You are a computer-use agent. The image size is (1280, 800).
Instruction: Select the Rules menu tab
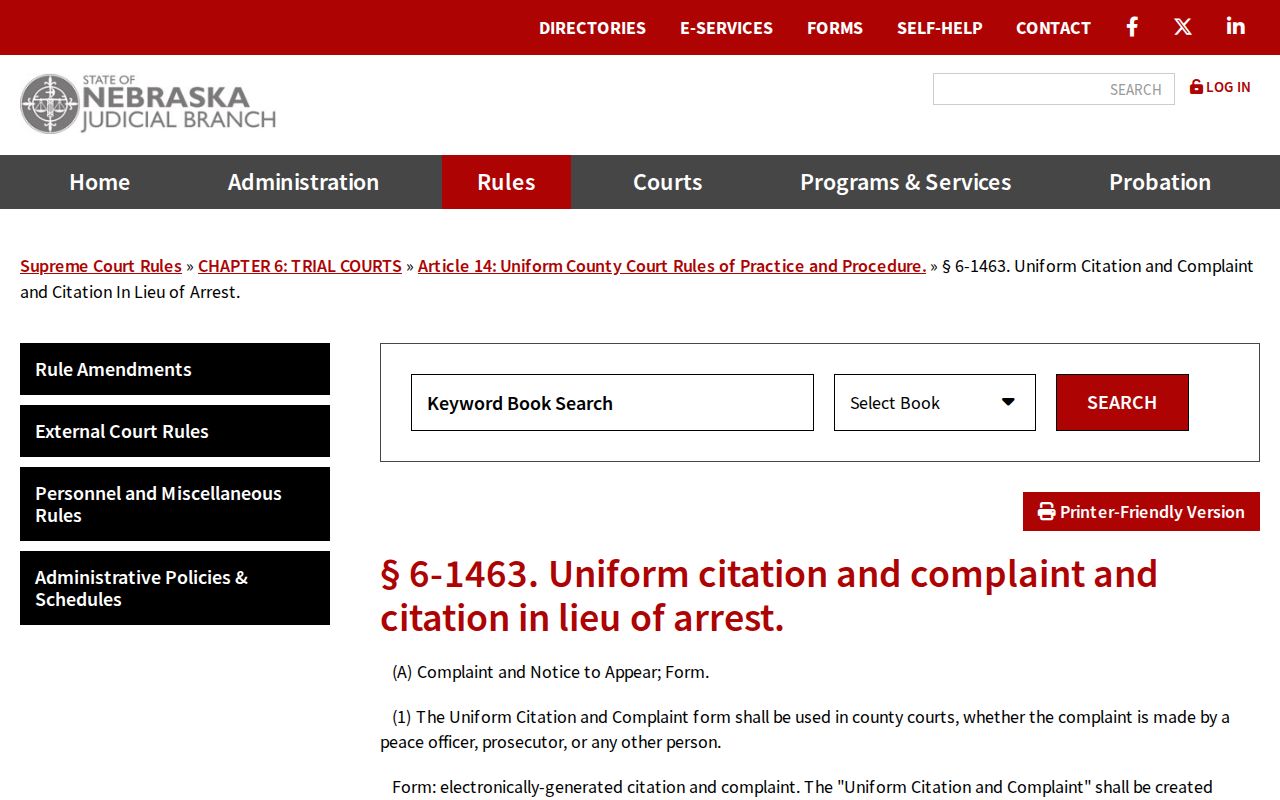pyautogui.click(x=506, y=182)
